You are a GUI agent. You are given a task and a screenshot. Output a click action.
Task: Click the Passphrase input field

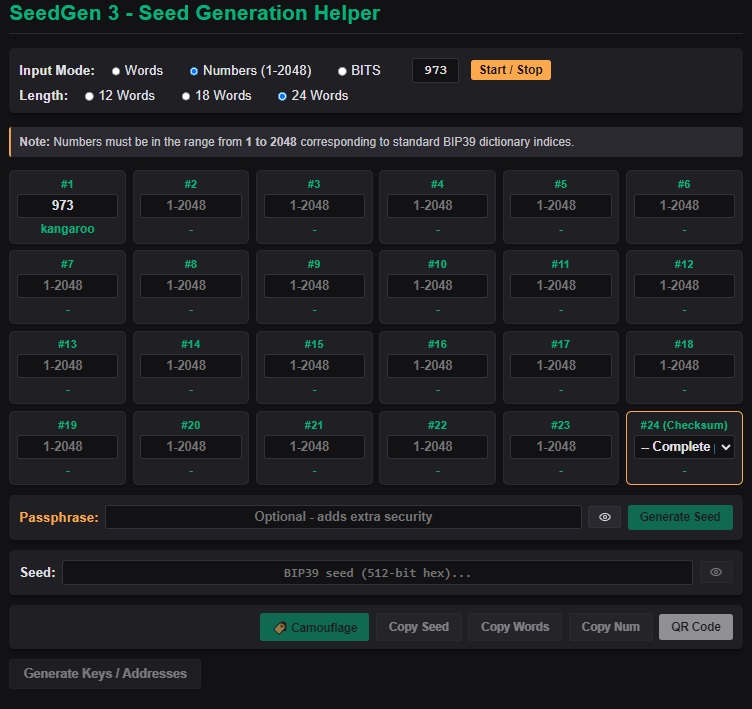pyautogui.click(x=343, y=517)
